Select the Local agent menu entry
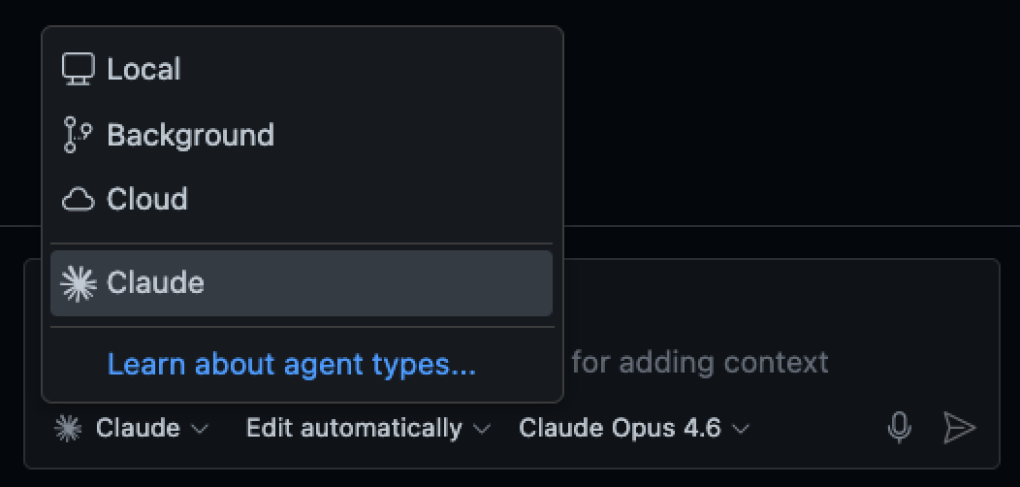 coord(144,69)
